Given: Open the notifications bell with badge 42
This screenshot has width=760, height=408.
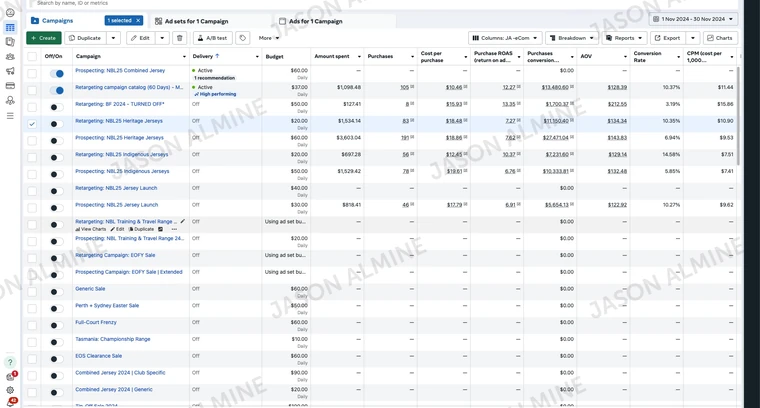Looking at the screenshot, I should pos(11,403).
